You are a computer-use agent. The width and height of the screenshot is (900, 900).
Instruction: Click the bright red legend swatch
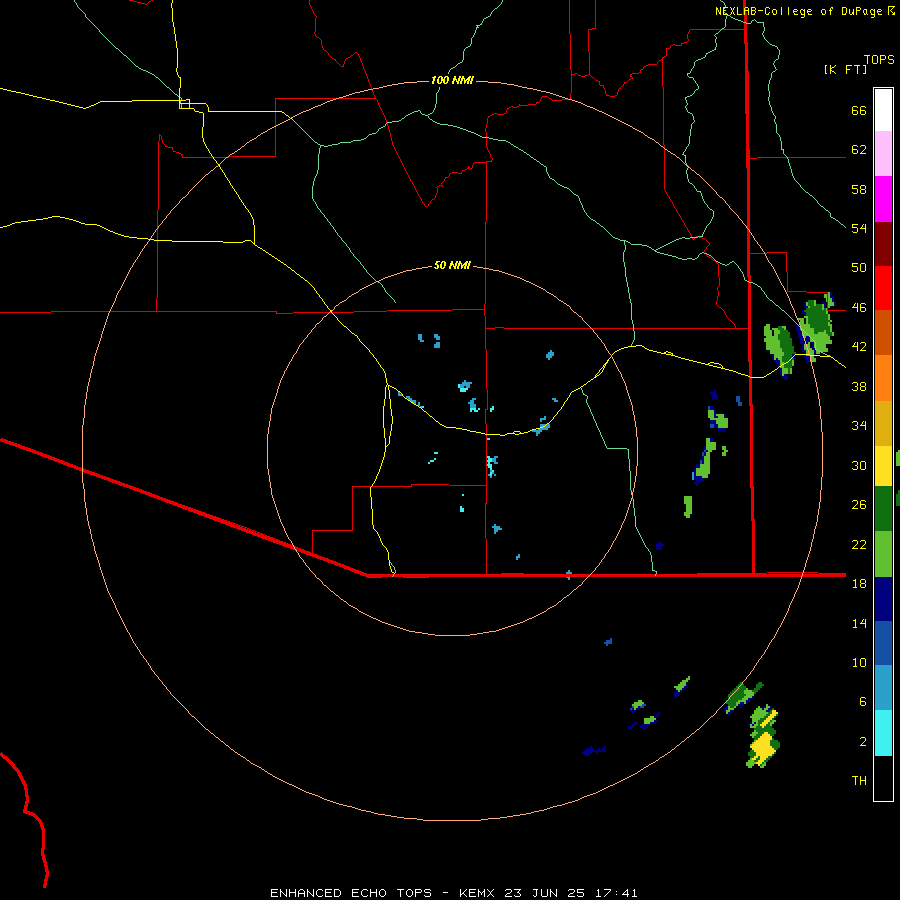pos(883,288)
